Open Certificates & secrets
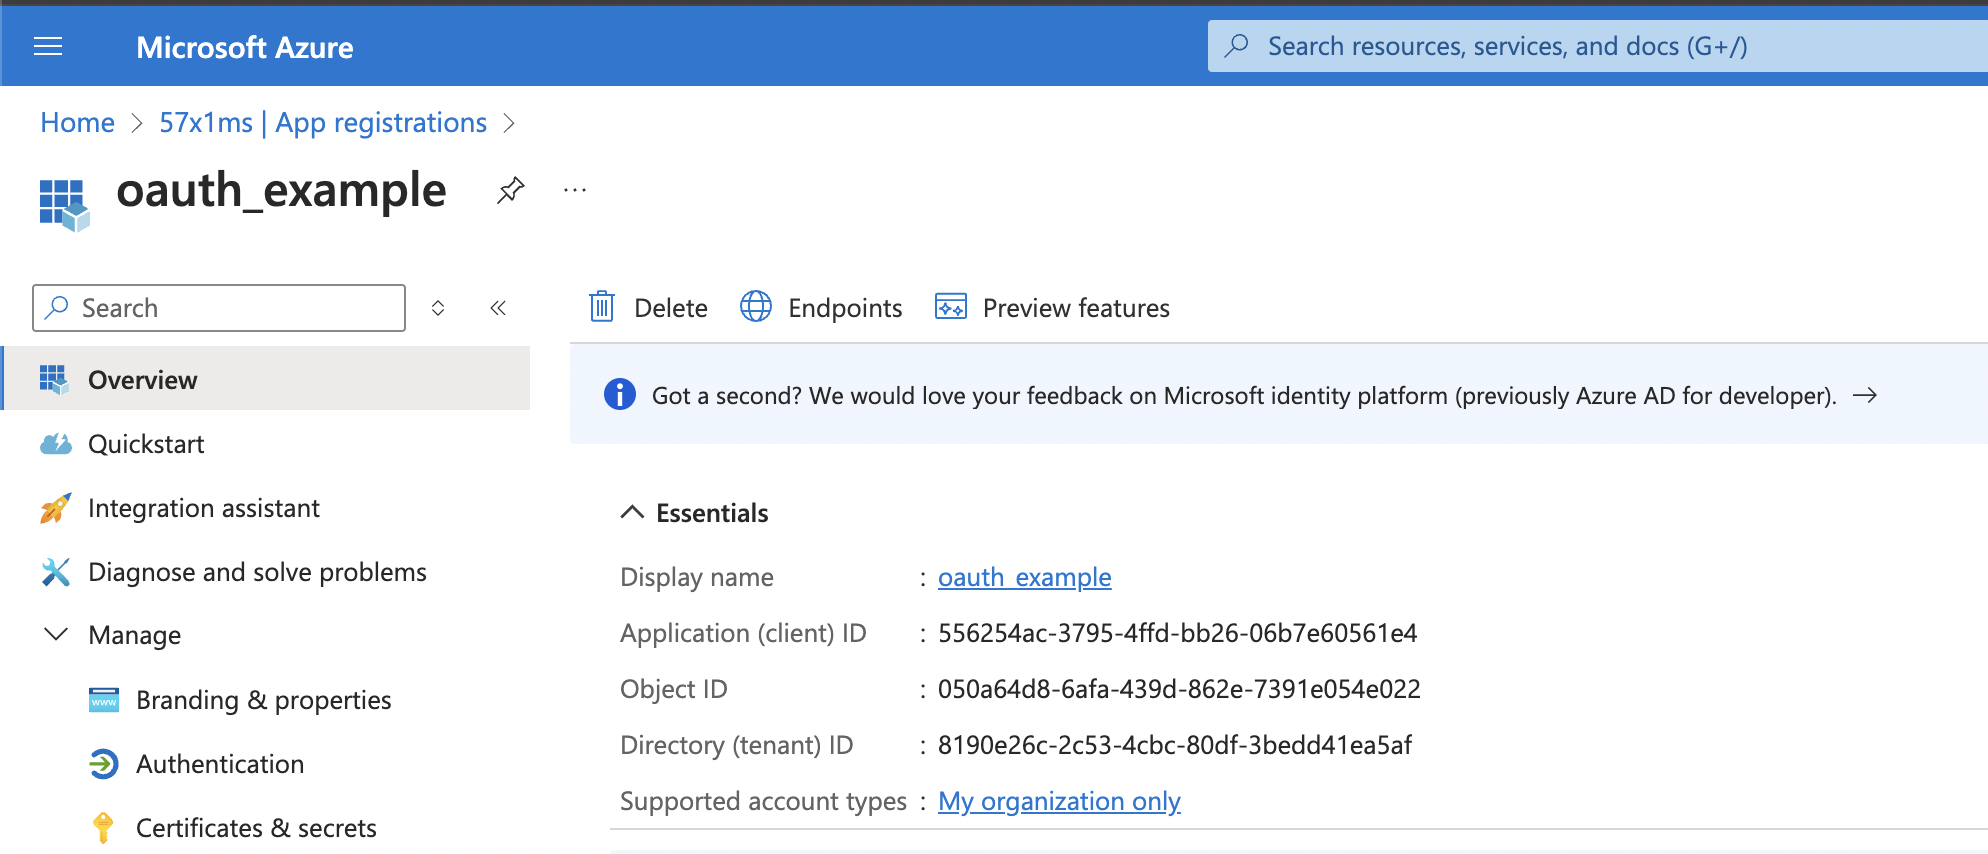 click(x=256, y=828)
